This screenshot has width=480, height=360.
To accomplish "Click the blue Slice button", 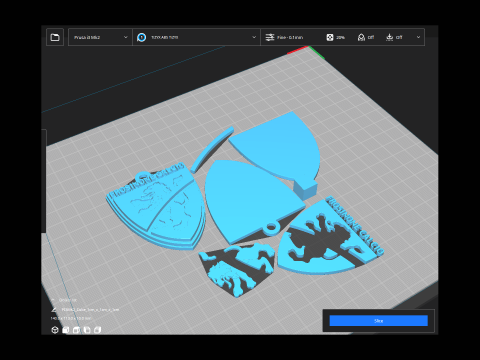I will (378, 321).
